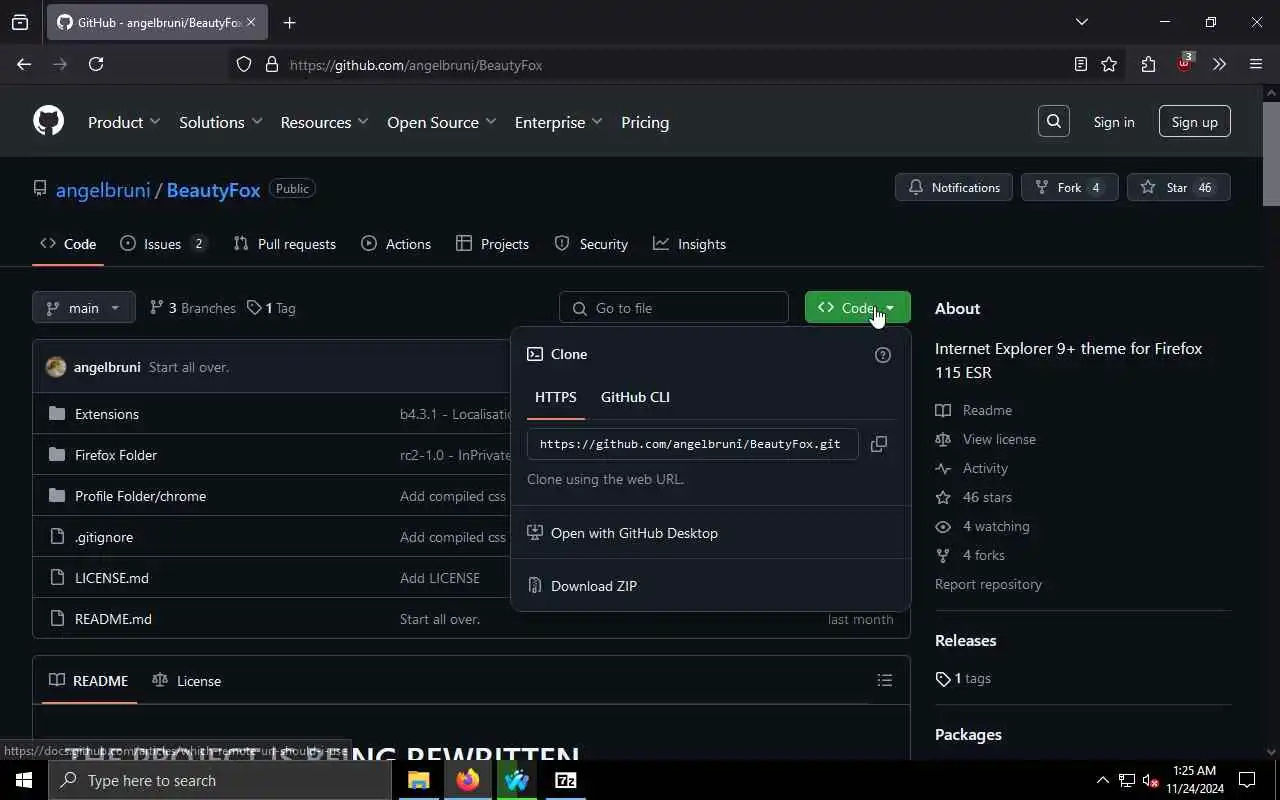Click the Sign up button
The width and height of the screenshot is (1280, 800).
(1194, 122)
